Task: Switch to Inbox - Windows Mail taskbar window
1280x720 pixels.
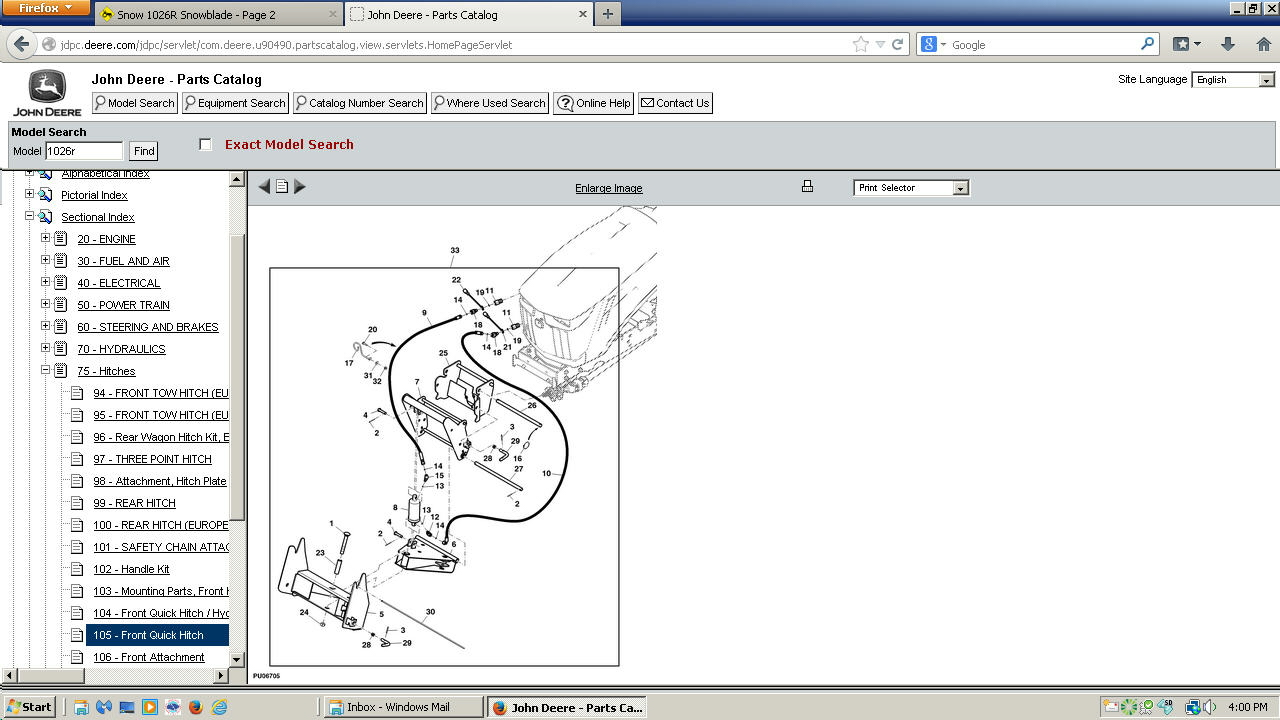Action: click(404, 707)
